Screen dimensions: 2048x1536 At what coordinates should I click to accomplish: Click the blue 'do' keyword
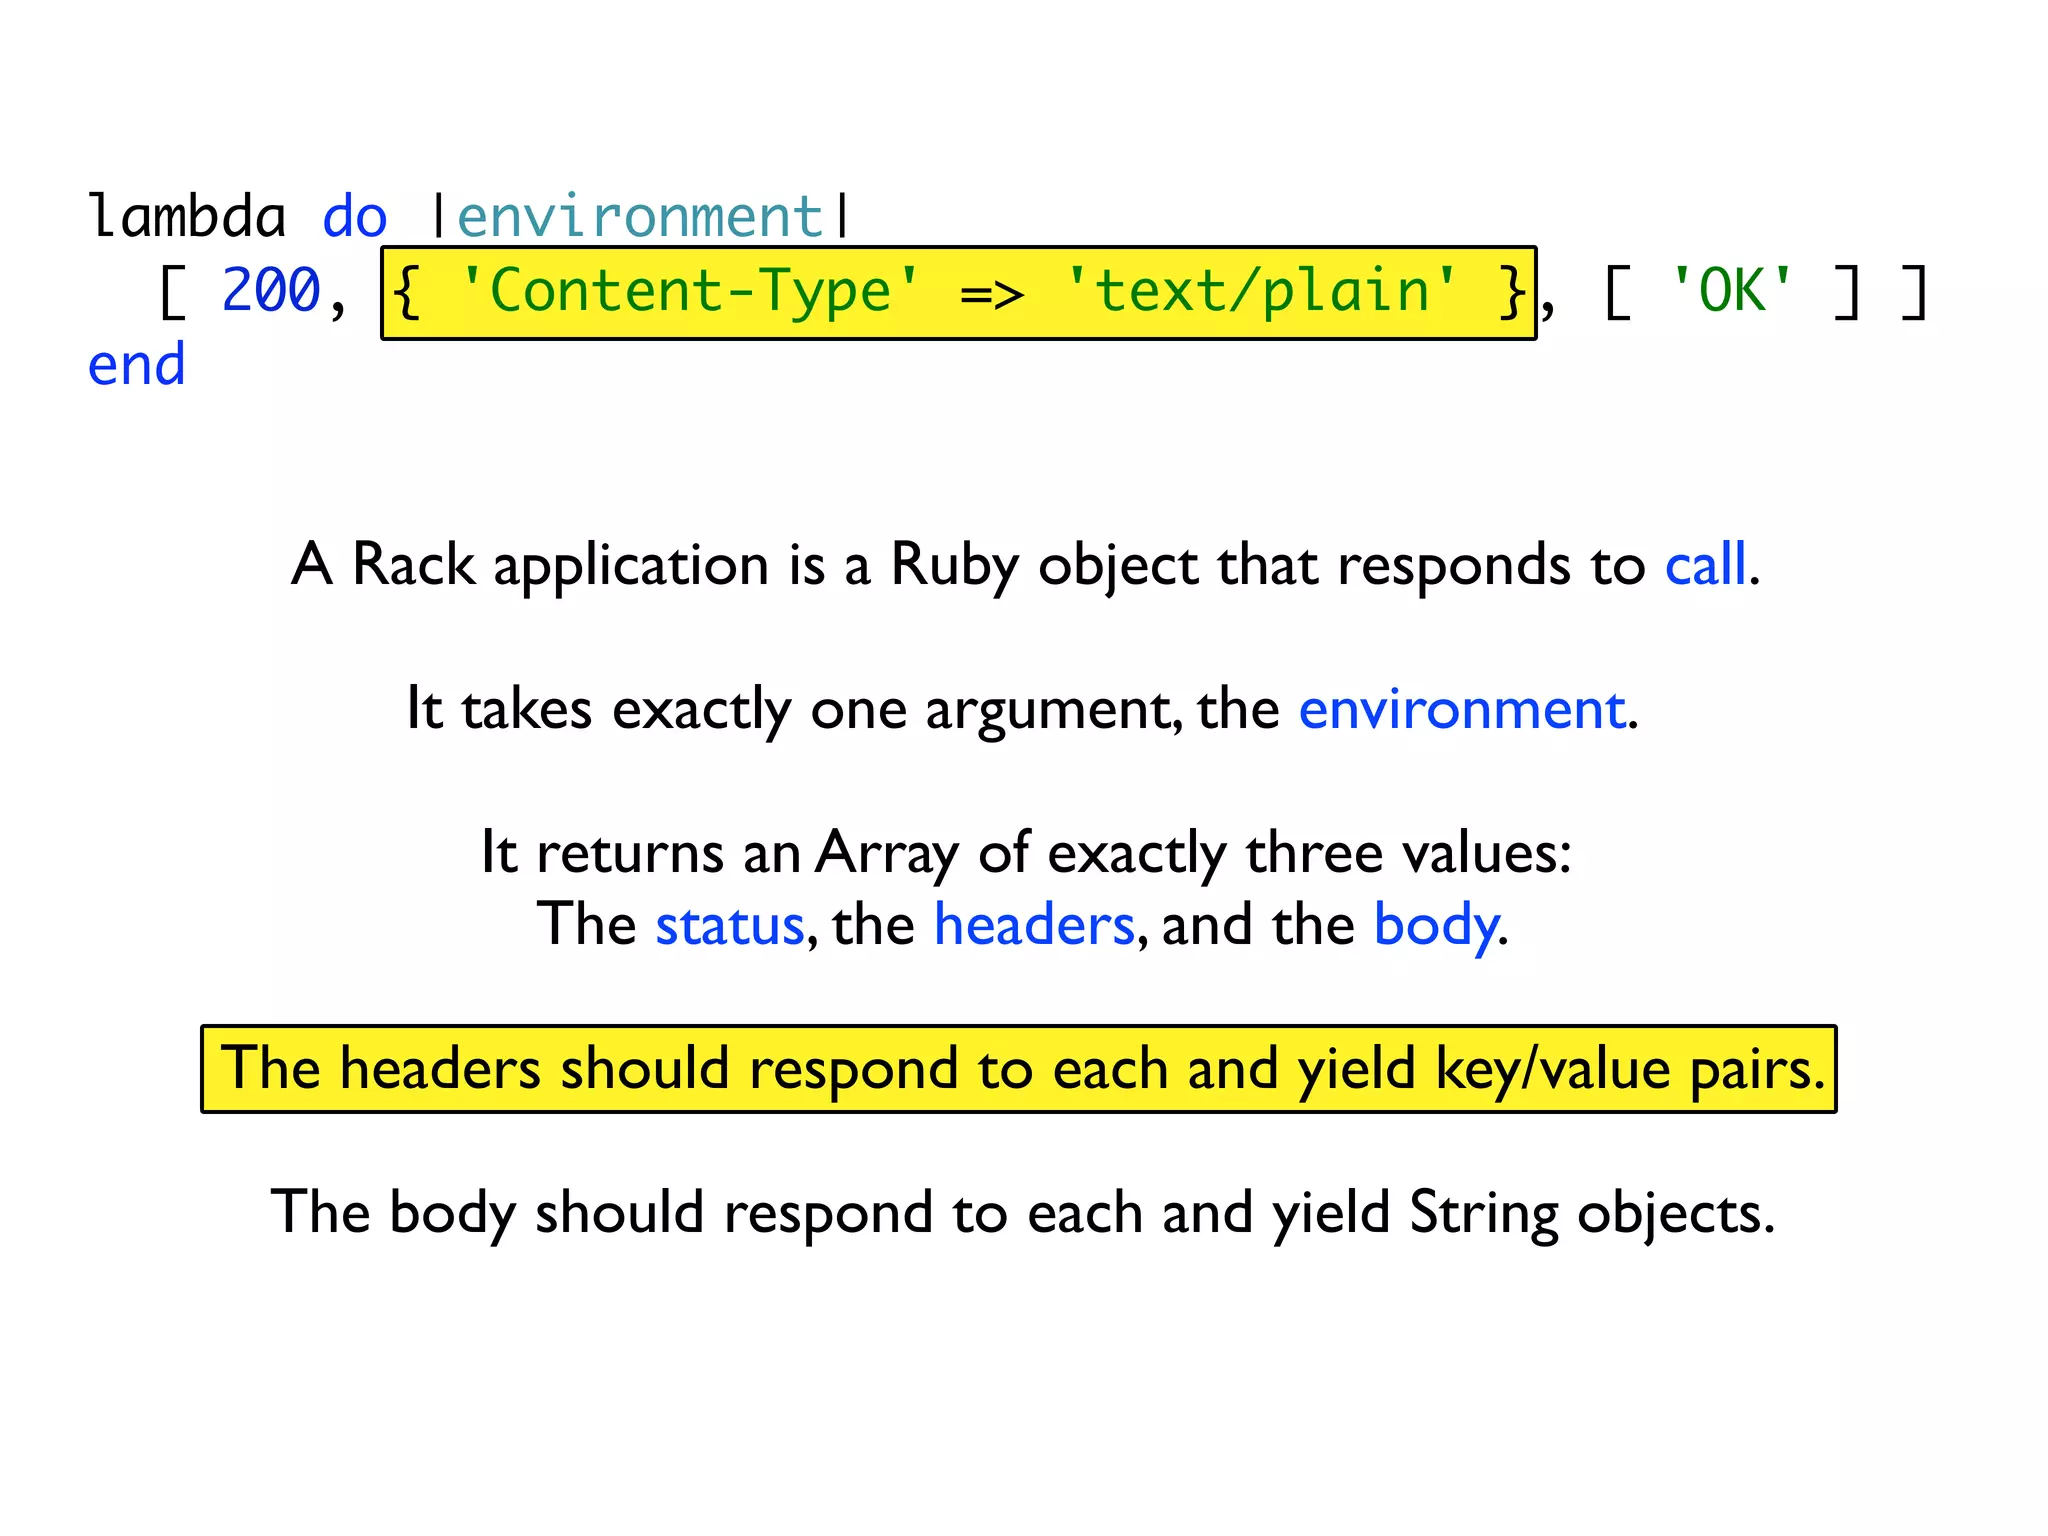pyautogui.click(x=354, y=217)
